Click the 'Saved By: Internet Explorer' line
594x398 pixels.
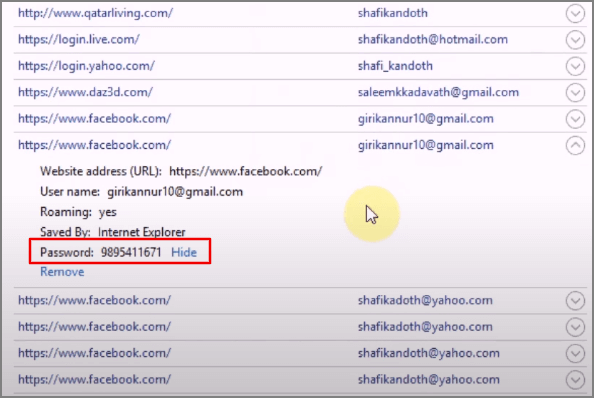pyautogui.click(x=113, y=232)
